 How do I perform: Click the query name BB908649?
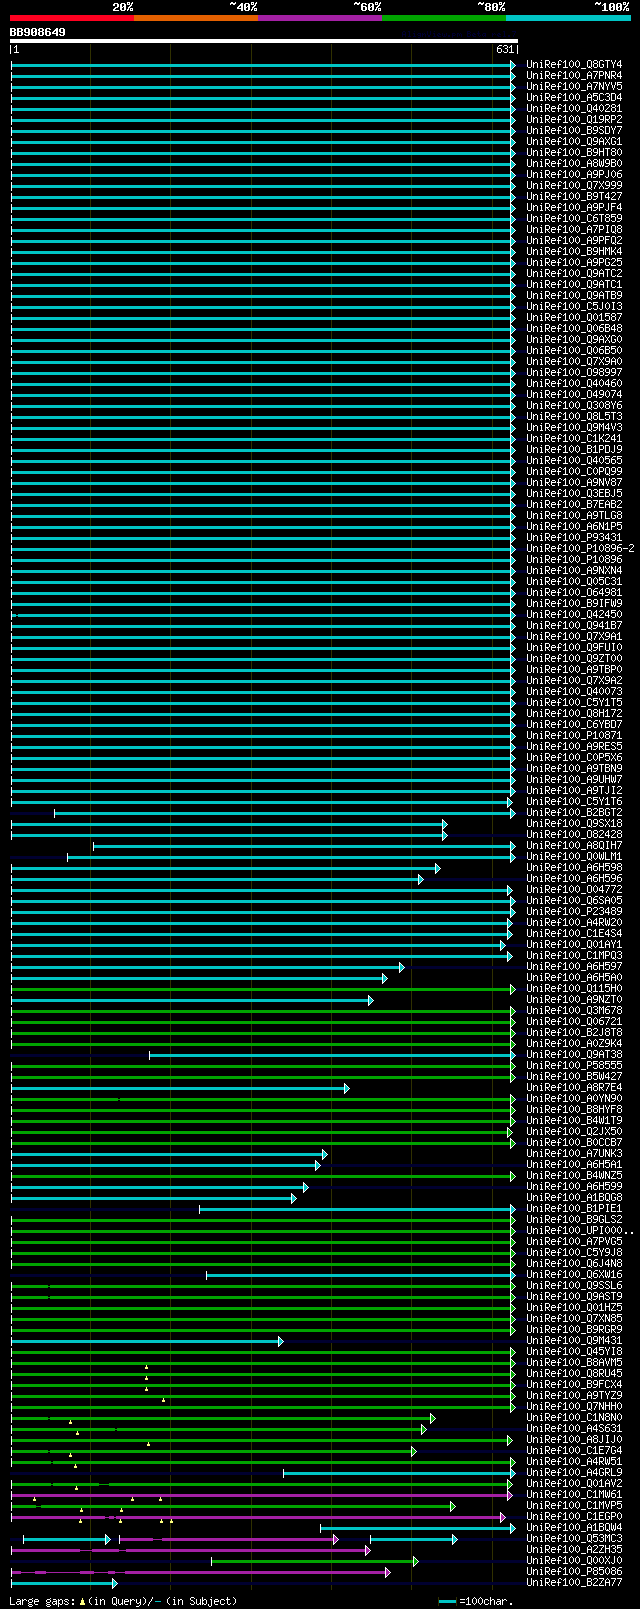coord(37,32)
